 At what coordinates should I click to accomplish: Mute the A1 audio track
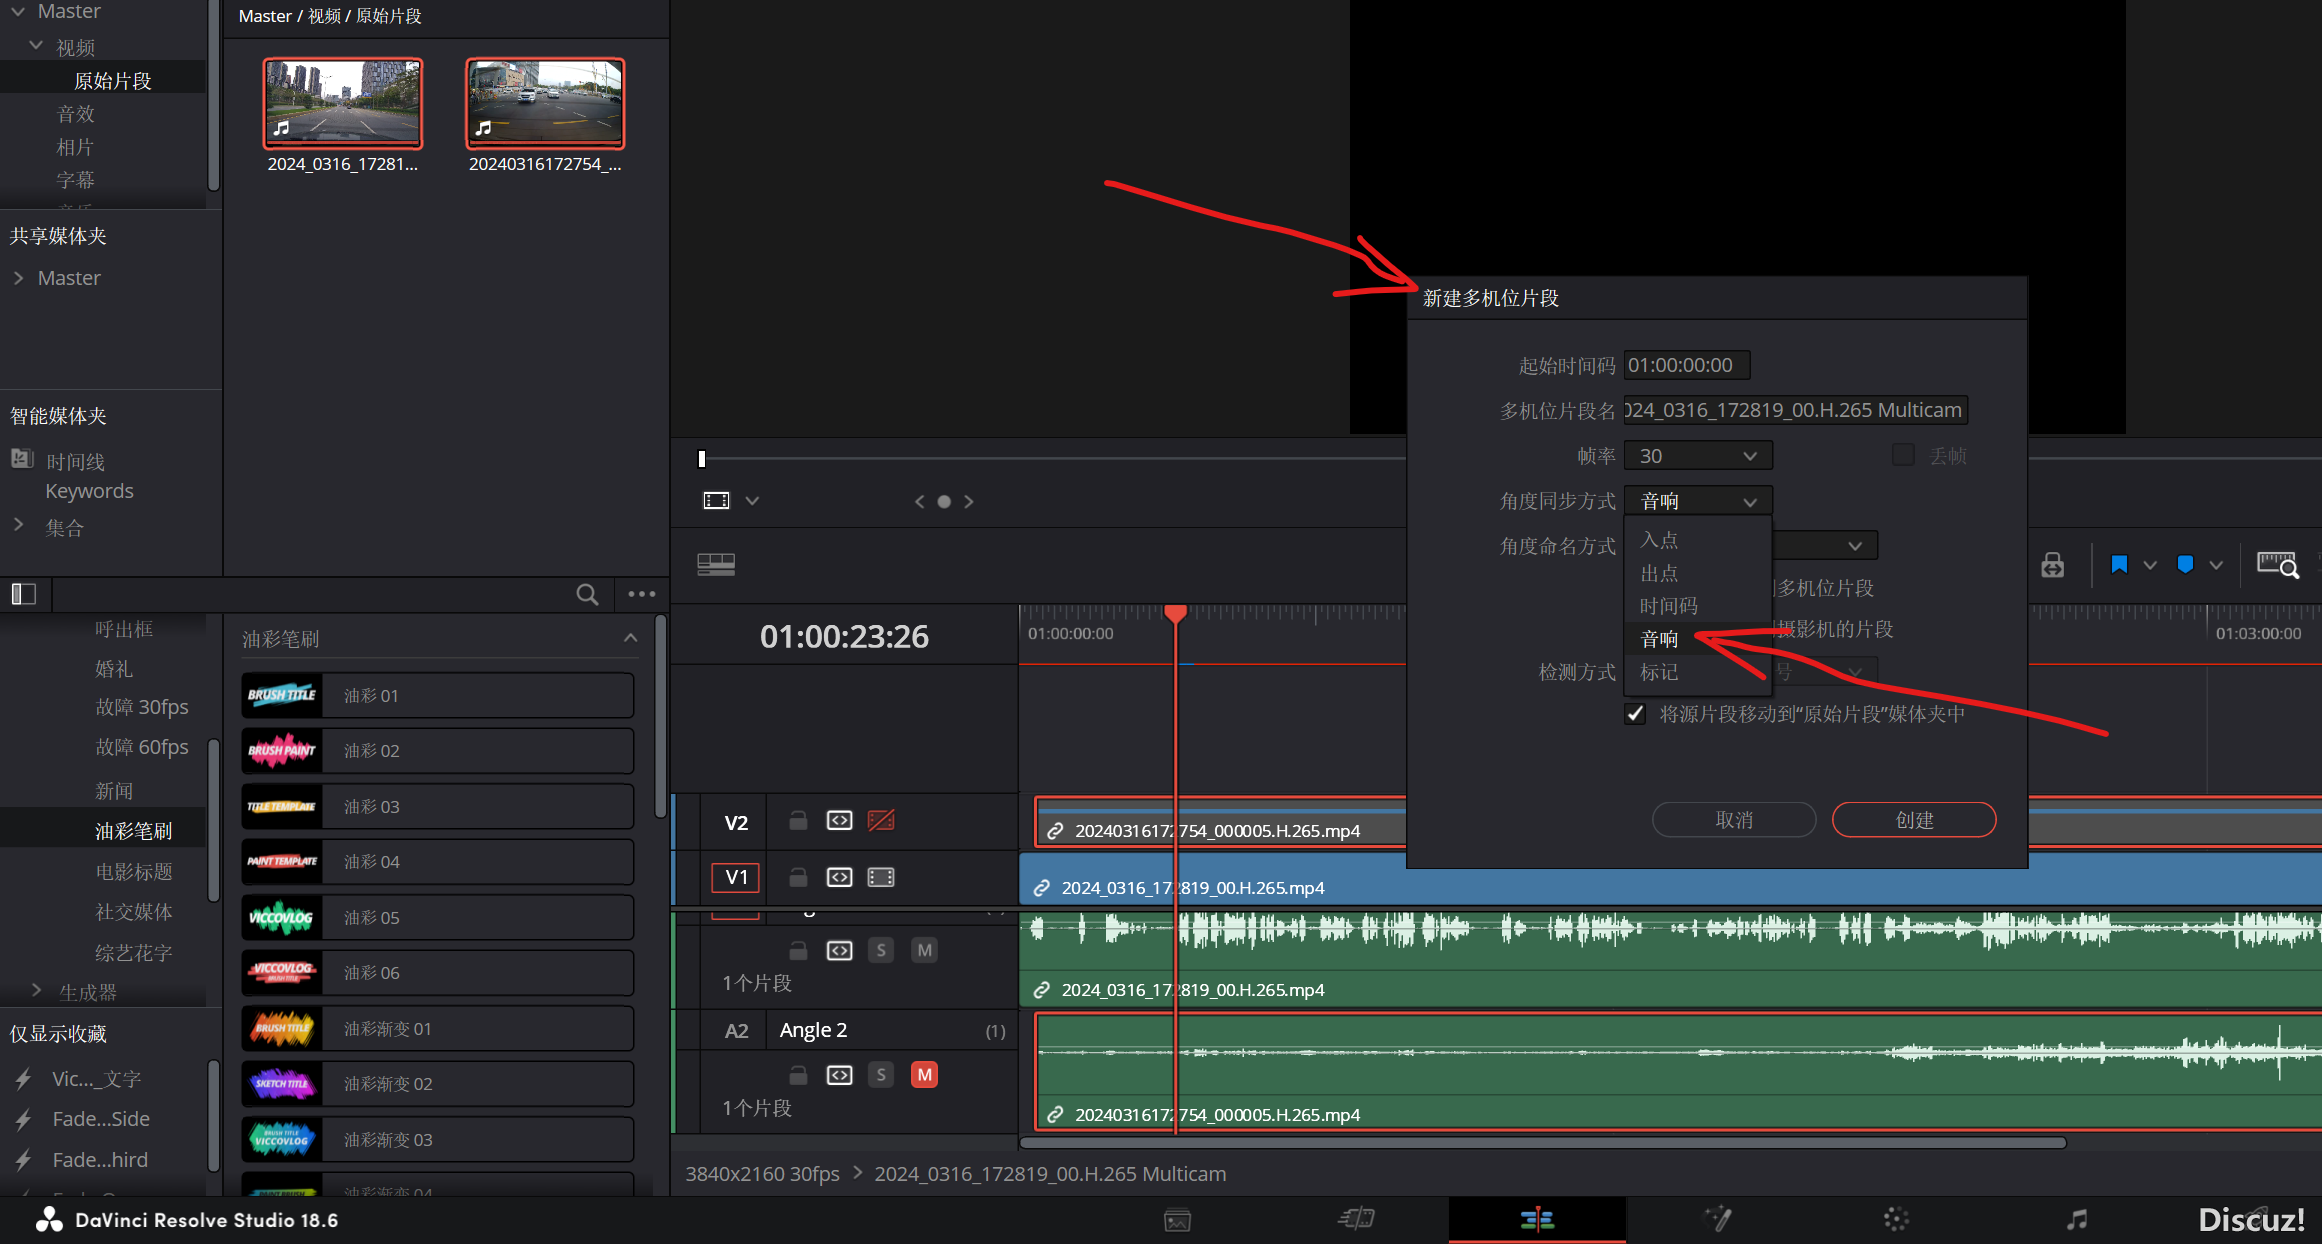tap(924, 950)
